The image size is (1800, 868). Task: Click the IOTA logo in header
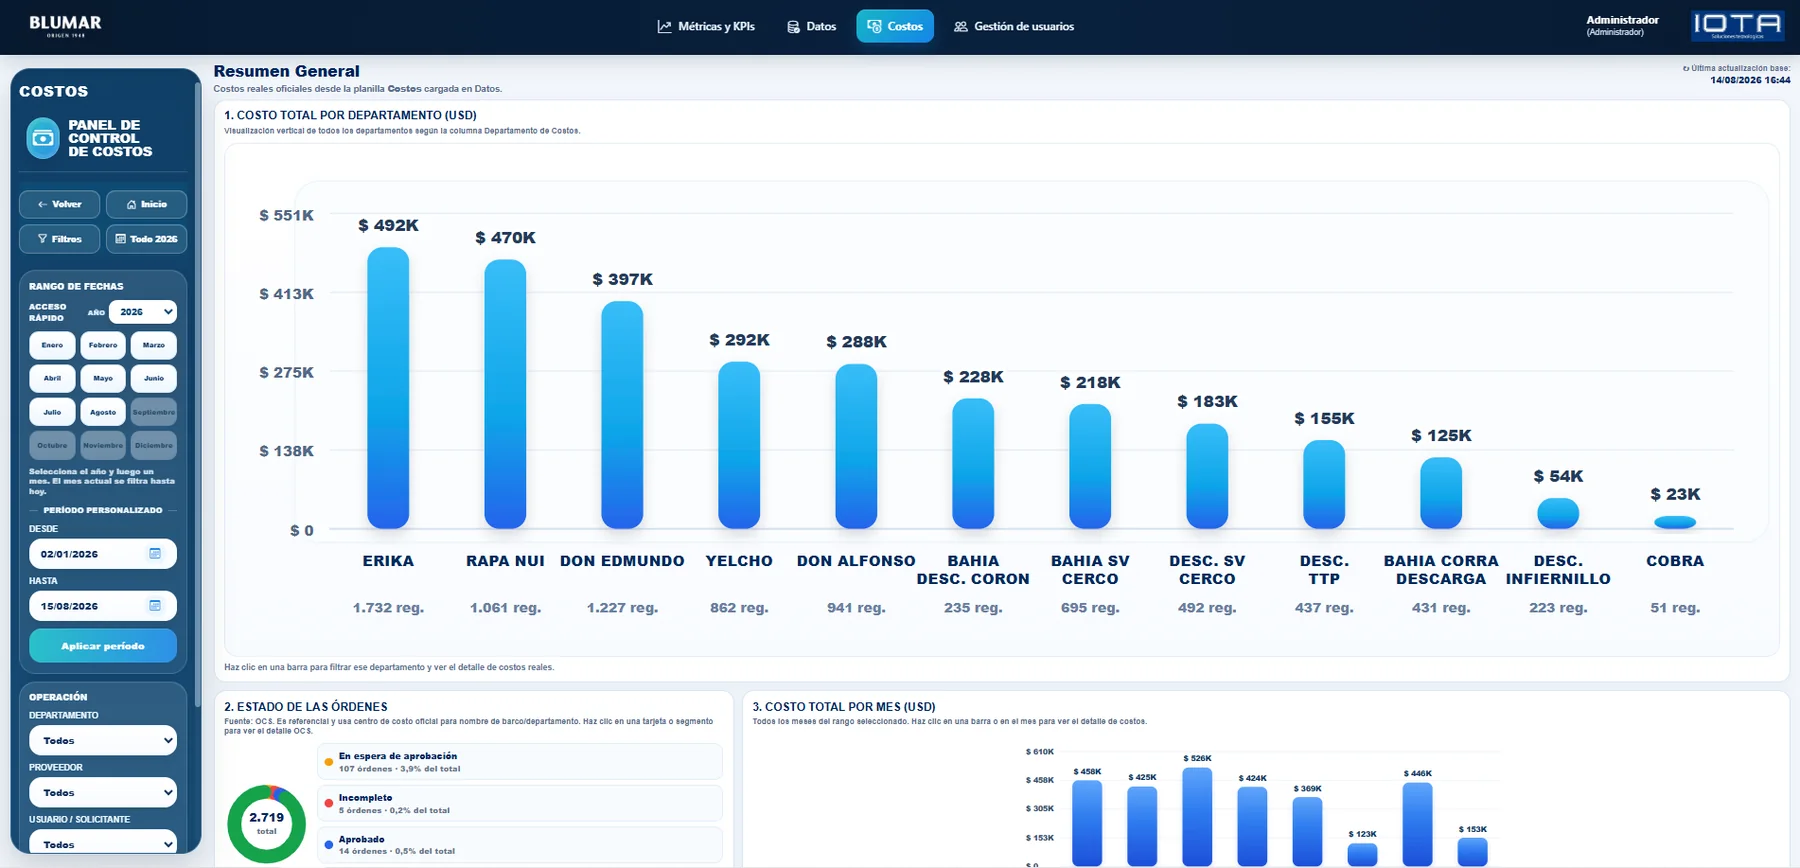(1737, 26)
